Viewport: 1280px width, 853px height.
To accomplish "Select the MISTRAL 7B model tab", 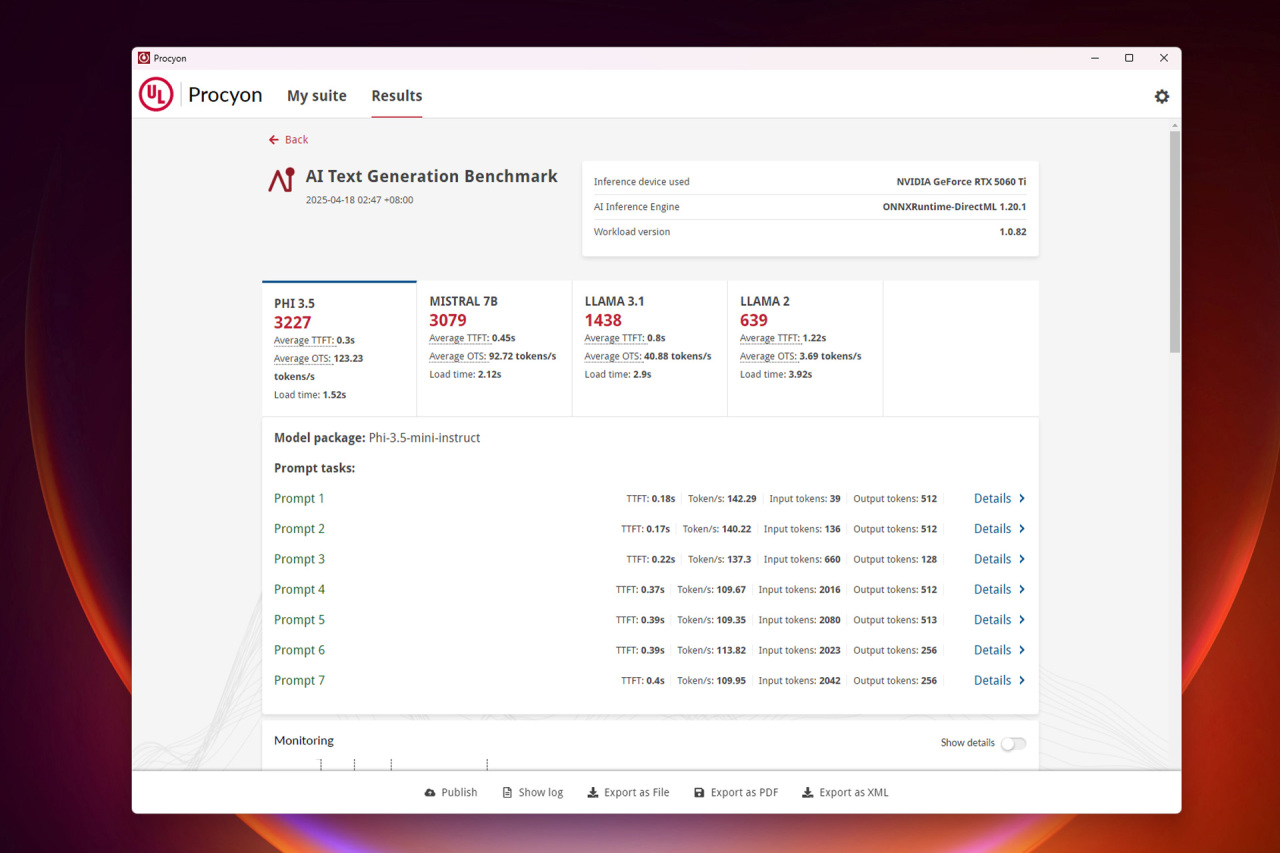I will pos(495,349).
